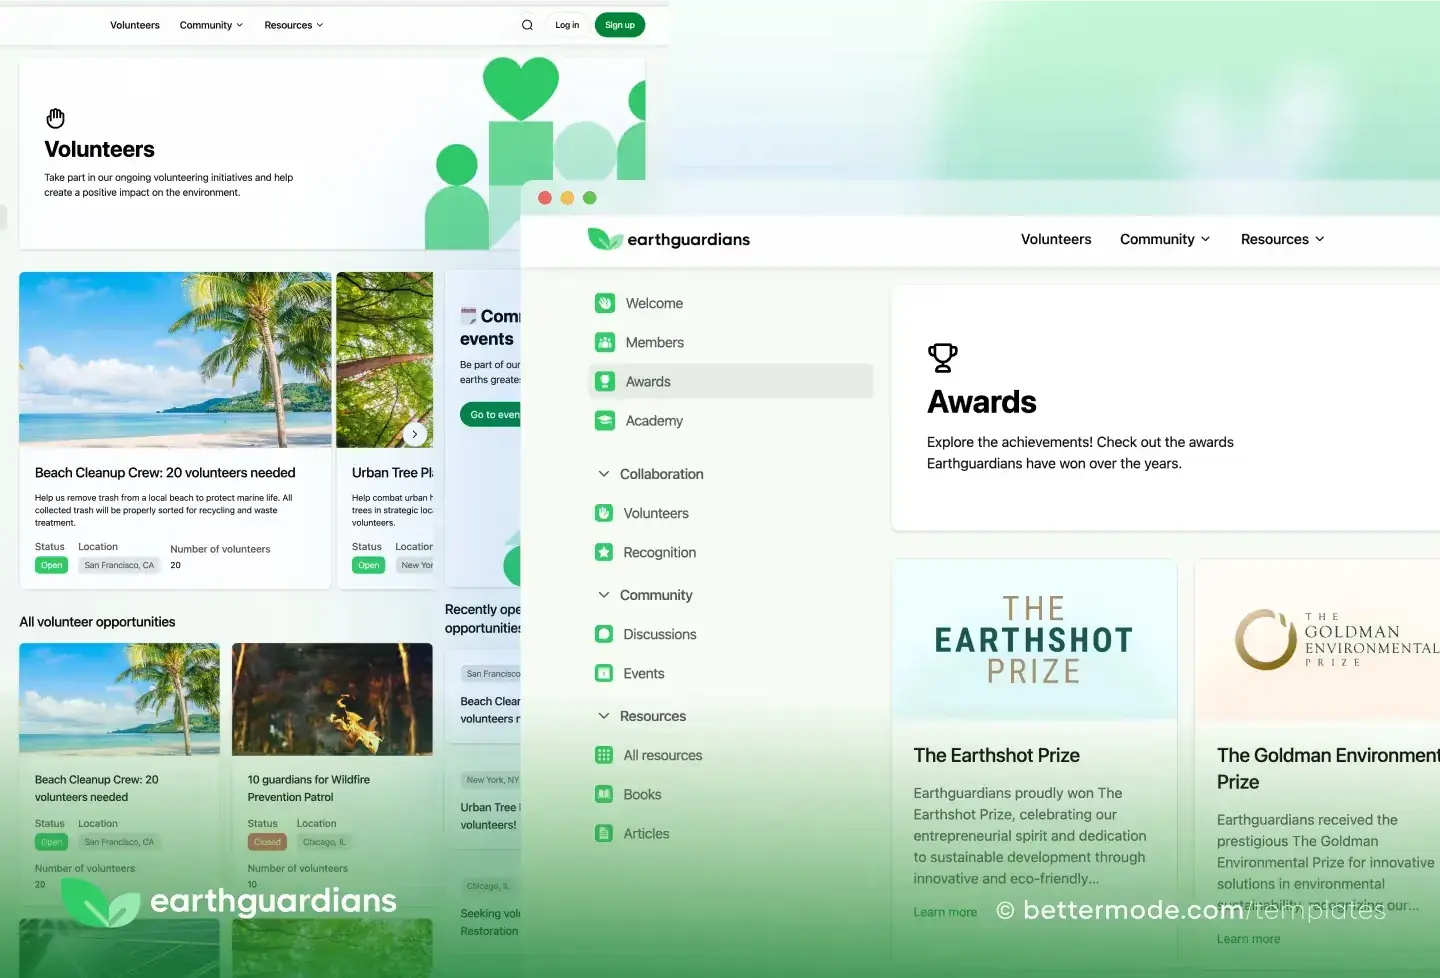Open the Goldman Environmental Prize logo image
1440x978 pixels.
coord(1317,640)
